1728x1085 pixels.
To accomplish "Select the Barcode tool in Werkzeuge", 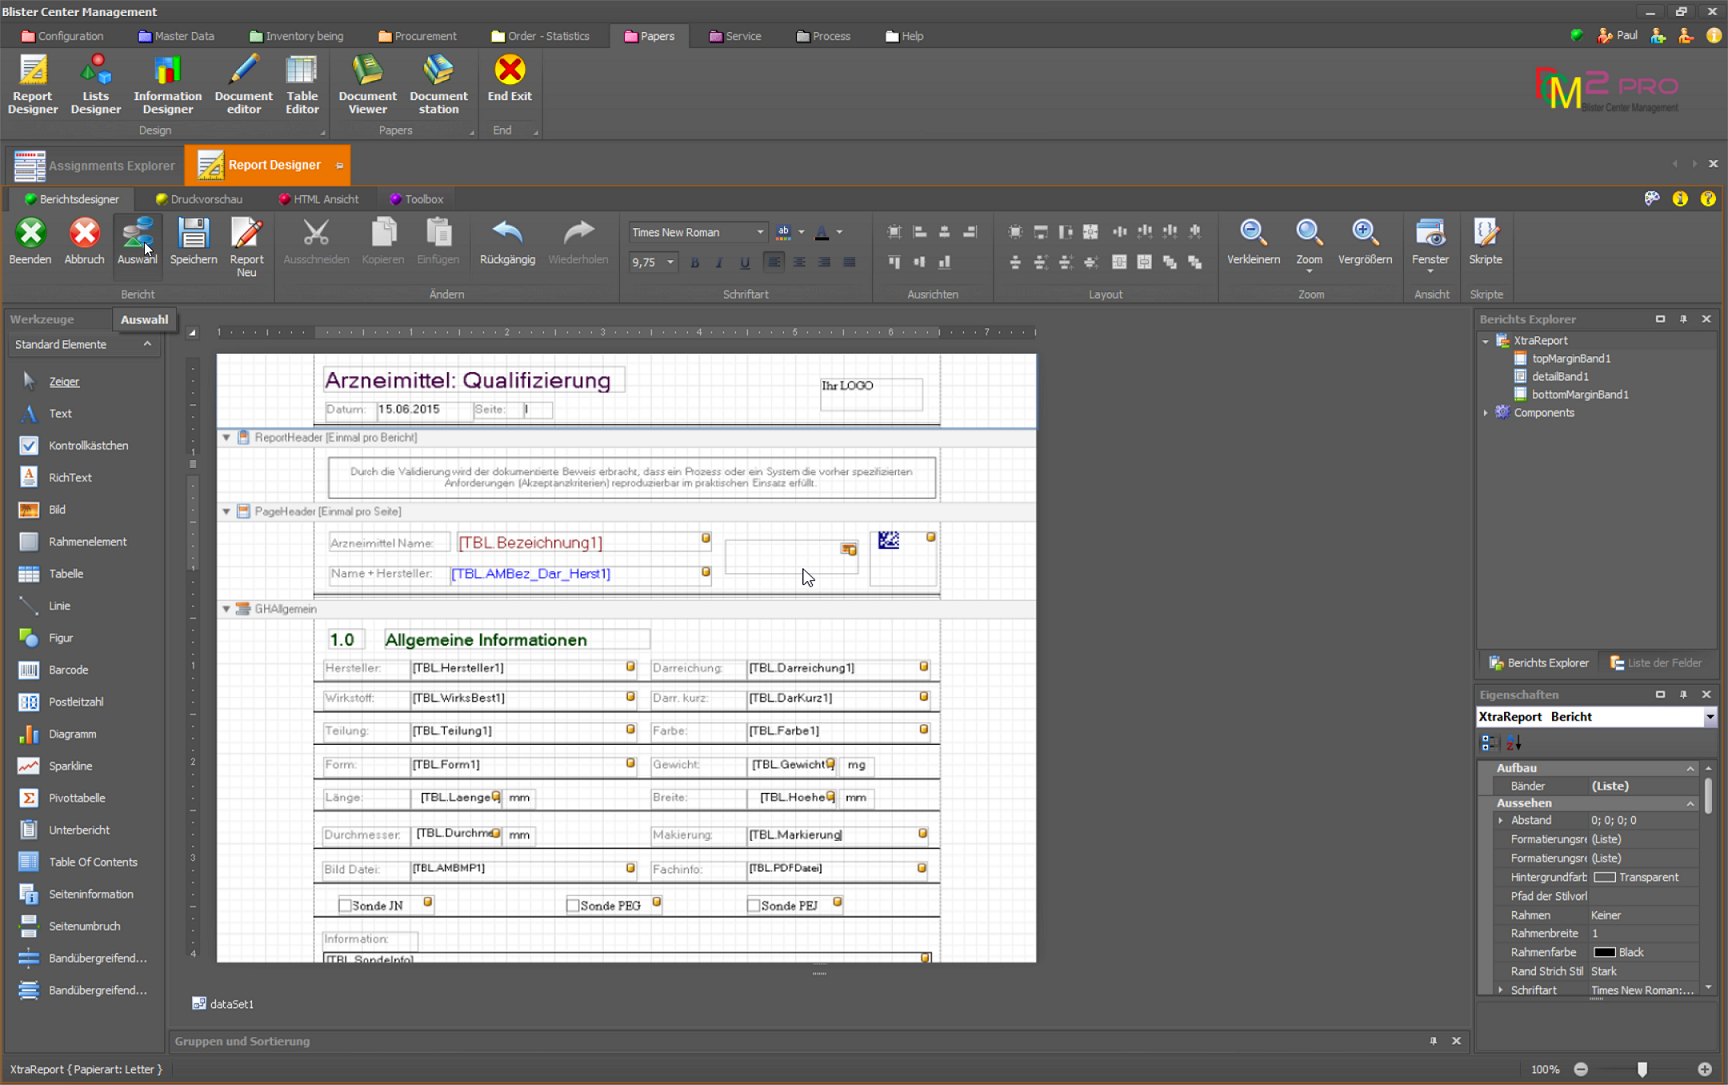I will coord(68,670).
